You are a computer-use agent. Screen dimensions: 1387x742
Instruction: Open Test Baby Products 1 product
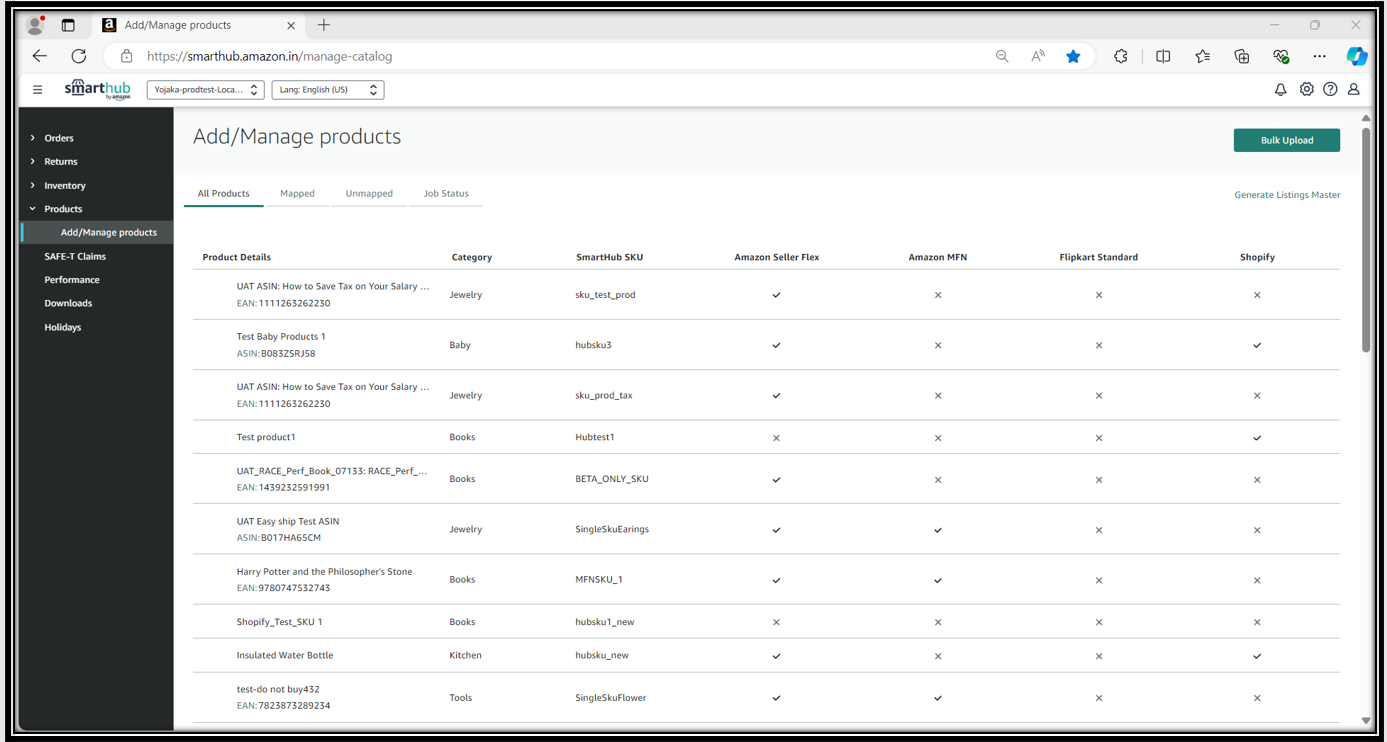[281, 337]
